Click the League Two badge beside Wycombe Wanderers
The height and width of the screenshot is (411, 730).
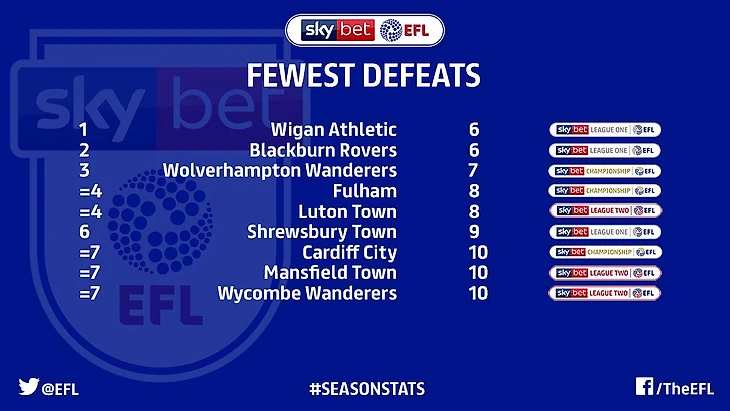pos(604,293)
